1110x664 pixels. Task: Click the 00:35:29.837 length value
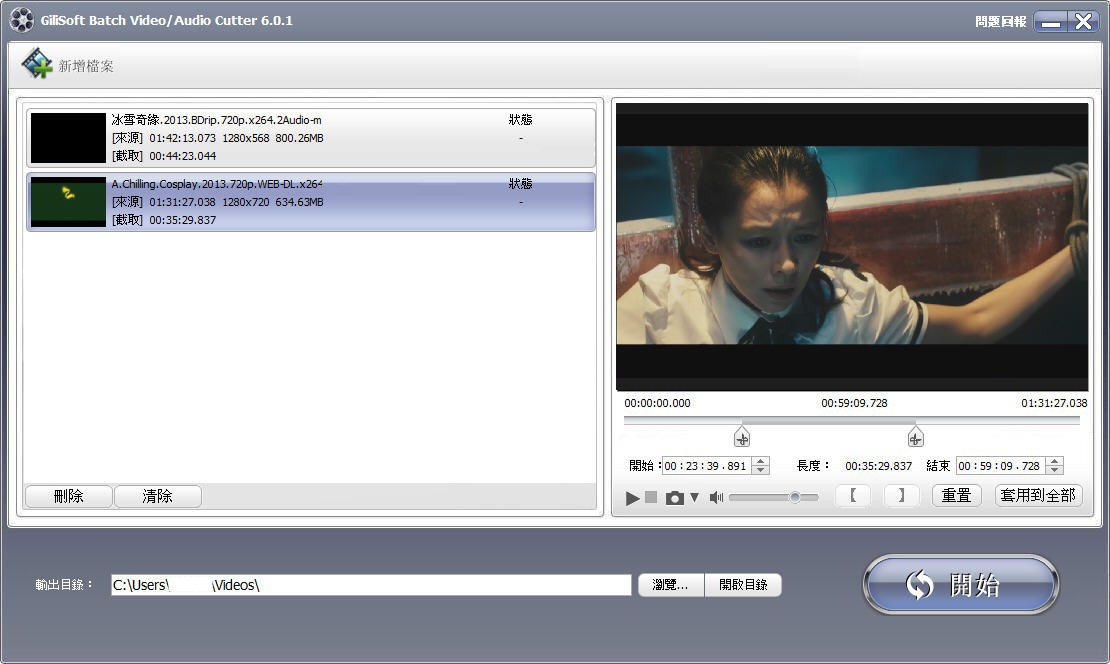pos(879,466)
